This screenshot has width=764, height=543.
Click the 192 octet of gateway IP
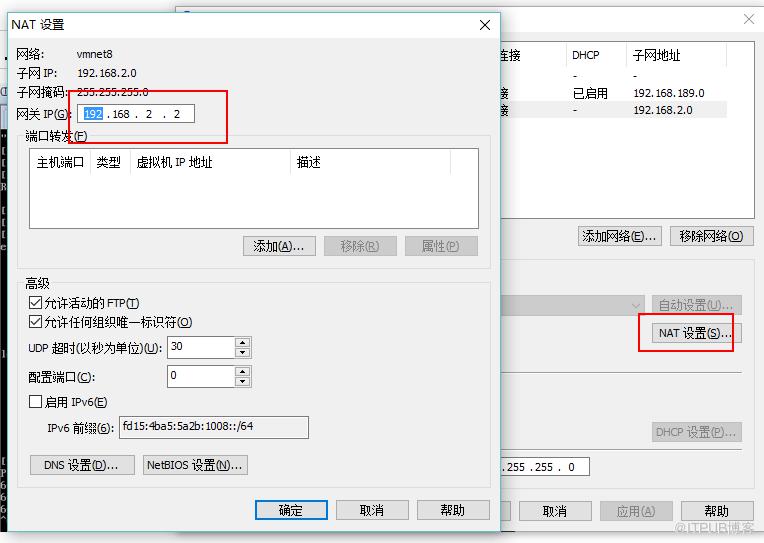tap(93, 114)
